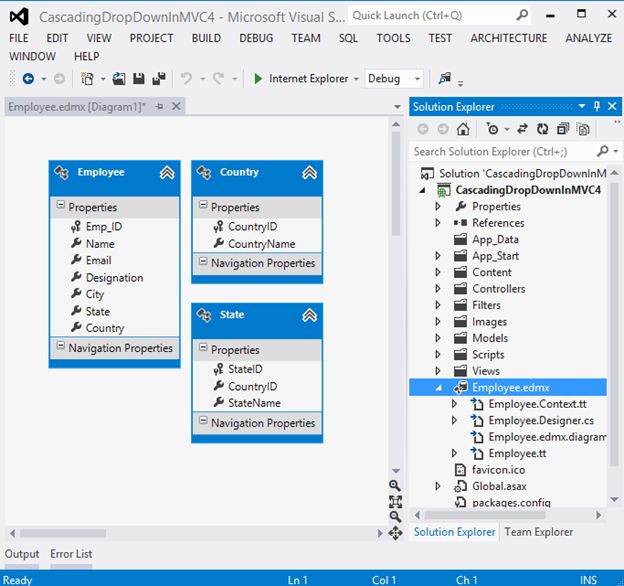Click the New Project toolbar icon

(x=87, y=79)
